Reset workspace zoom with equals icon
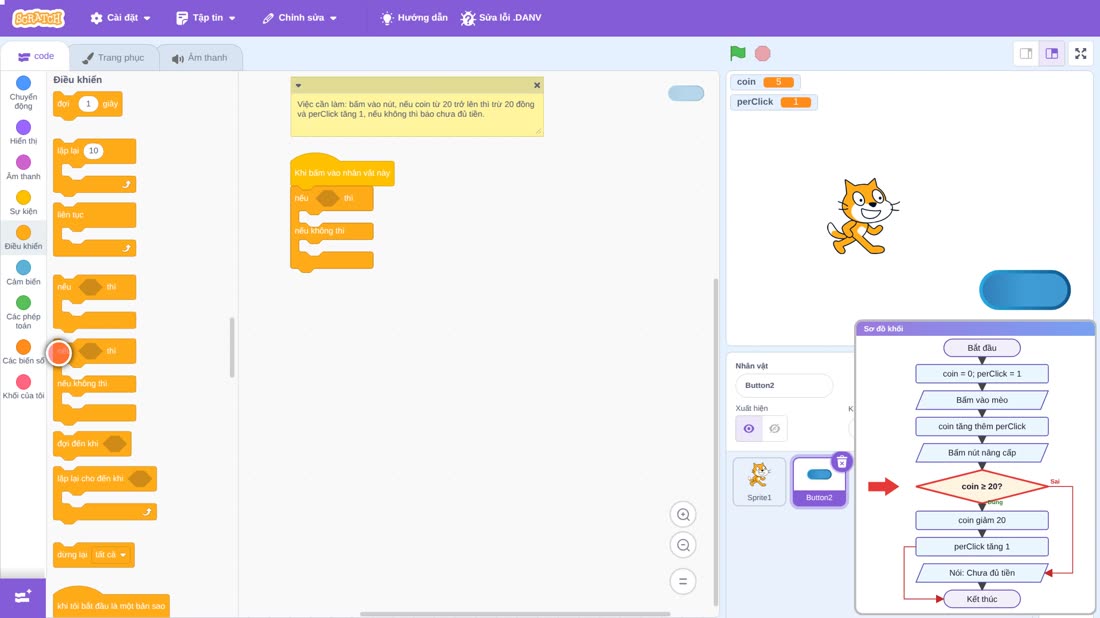Viewport: 1100px width, 618px height. tap(683, 581)
